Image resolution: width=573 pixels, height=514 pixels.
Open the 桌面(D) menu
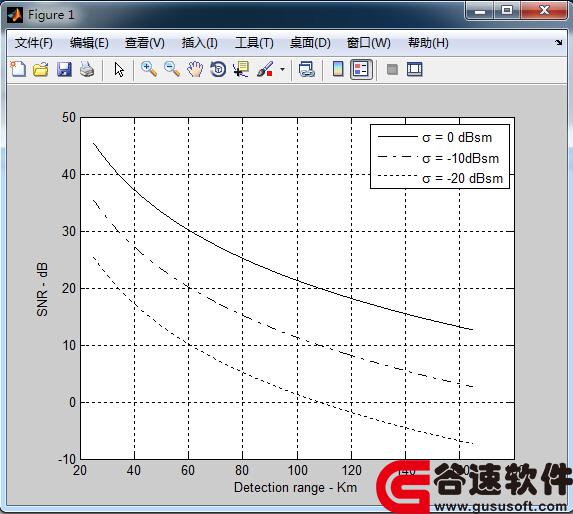(310, 43)
